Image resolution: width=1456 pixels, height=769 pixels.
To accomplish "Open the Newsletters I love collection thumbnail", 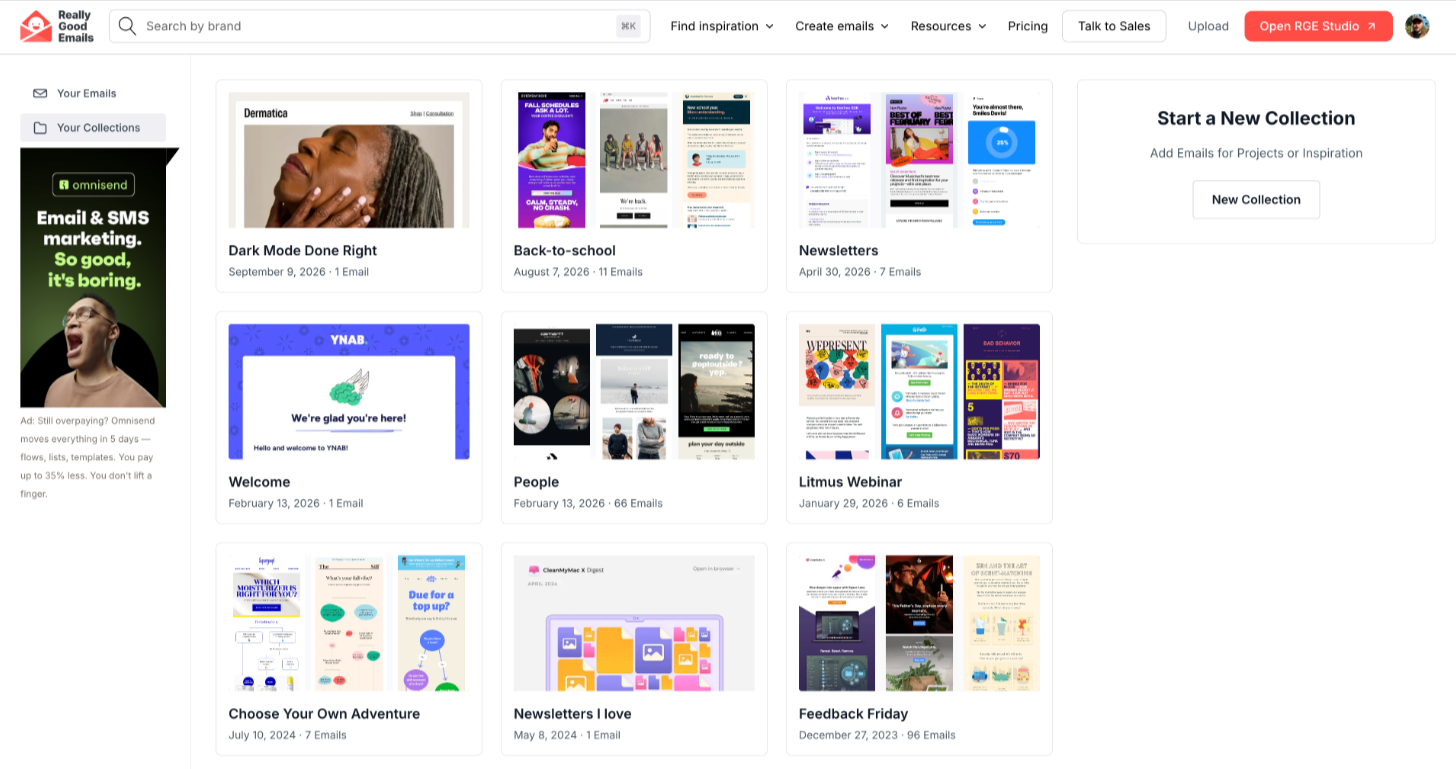I will point(634,623).
